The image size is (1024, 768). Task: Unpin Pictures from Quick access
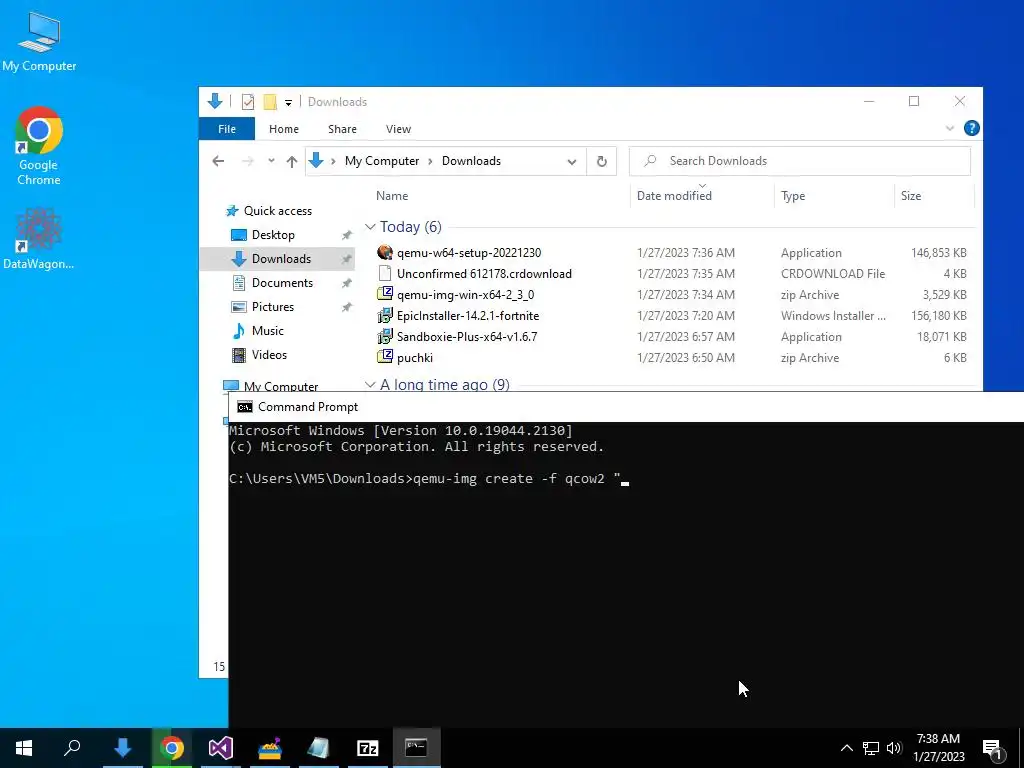347,307
